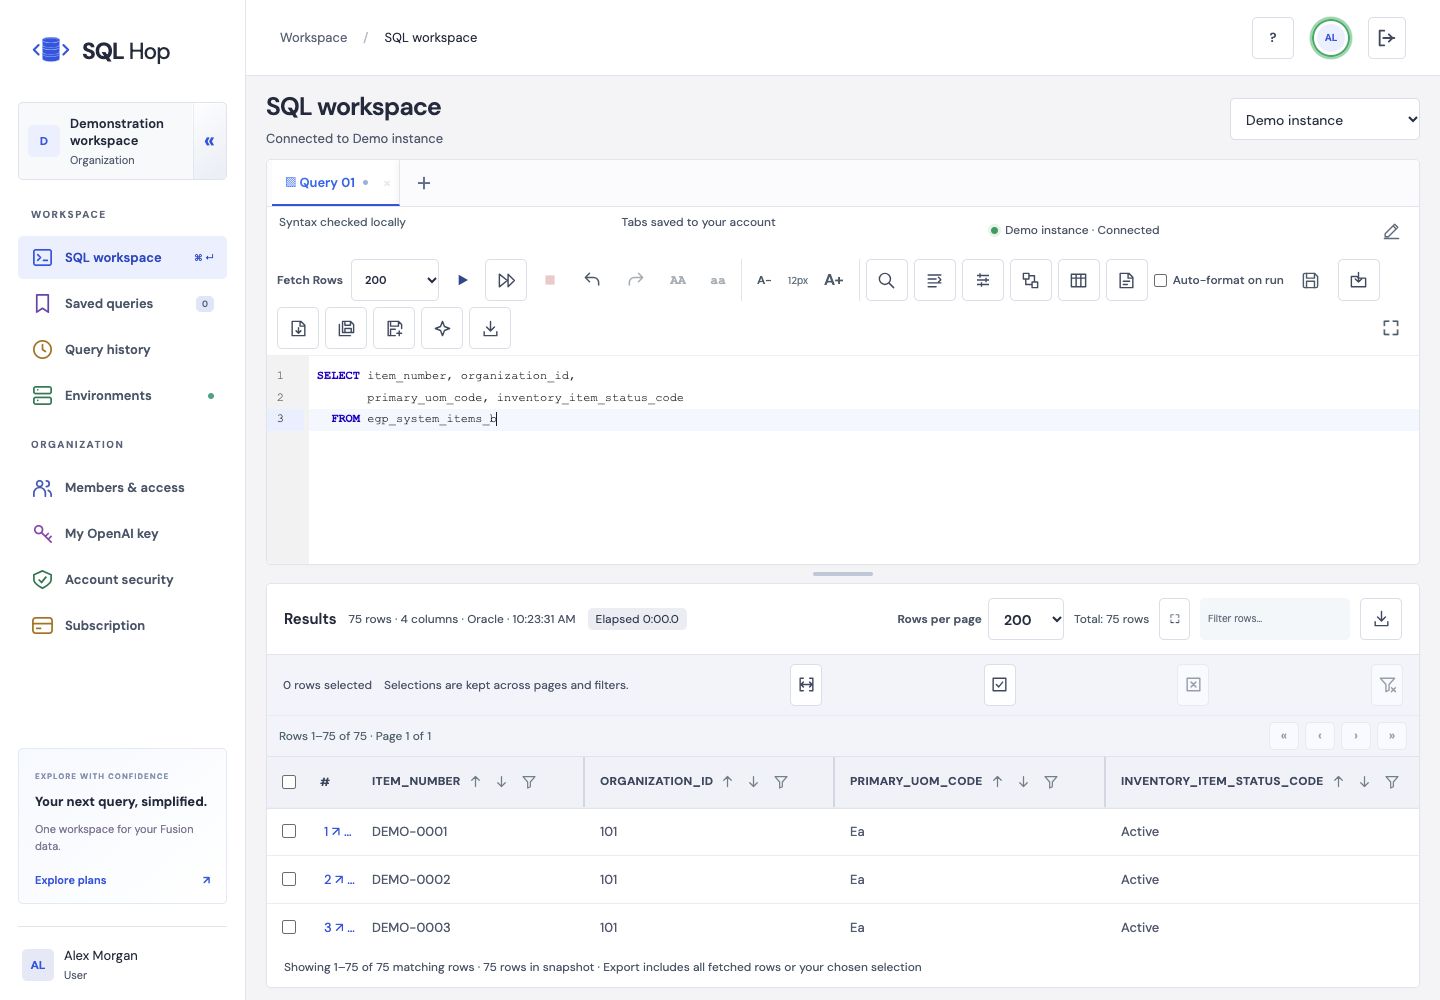Collapse the sidebar using the chevron

pyautogui.click(x=210, y=141)
